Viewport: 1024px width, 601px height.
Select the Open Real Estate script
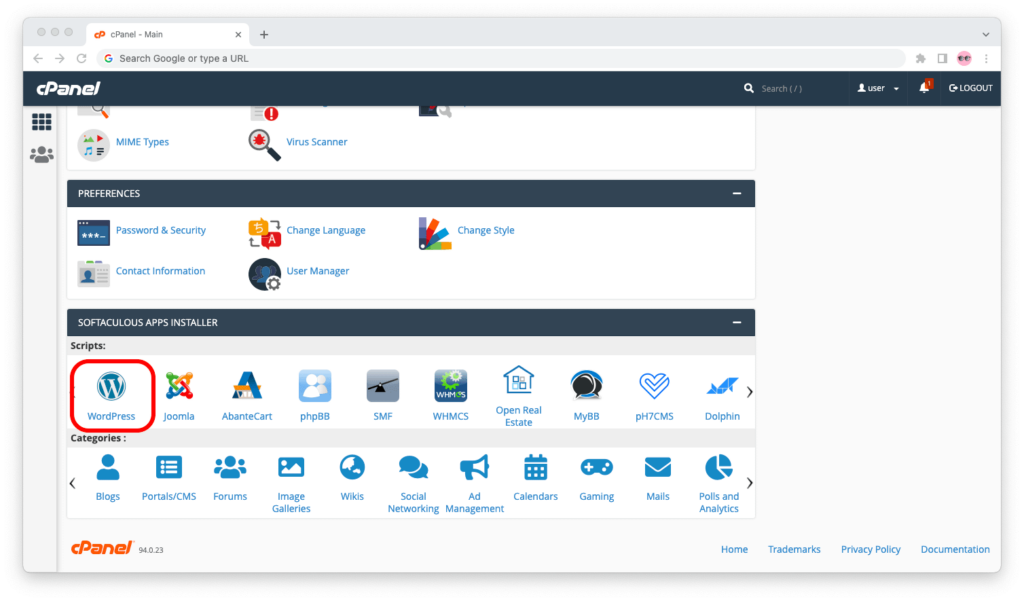[x=519, y=396]
